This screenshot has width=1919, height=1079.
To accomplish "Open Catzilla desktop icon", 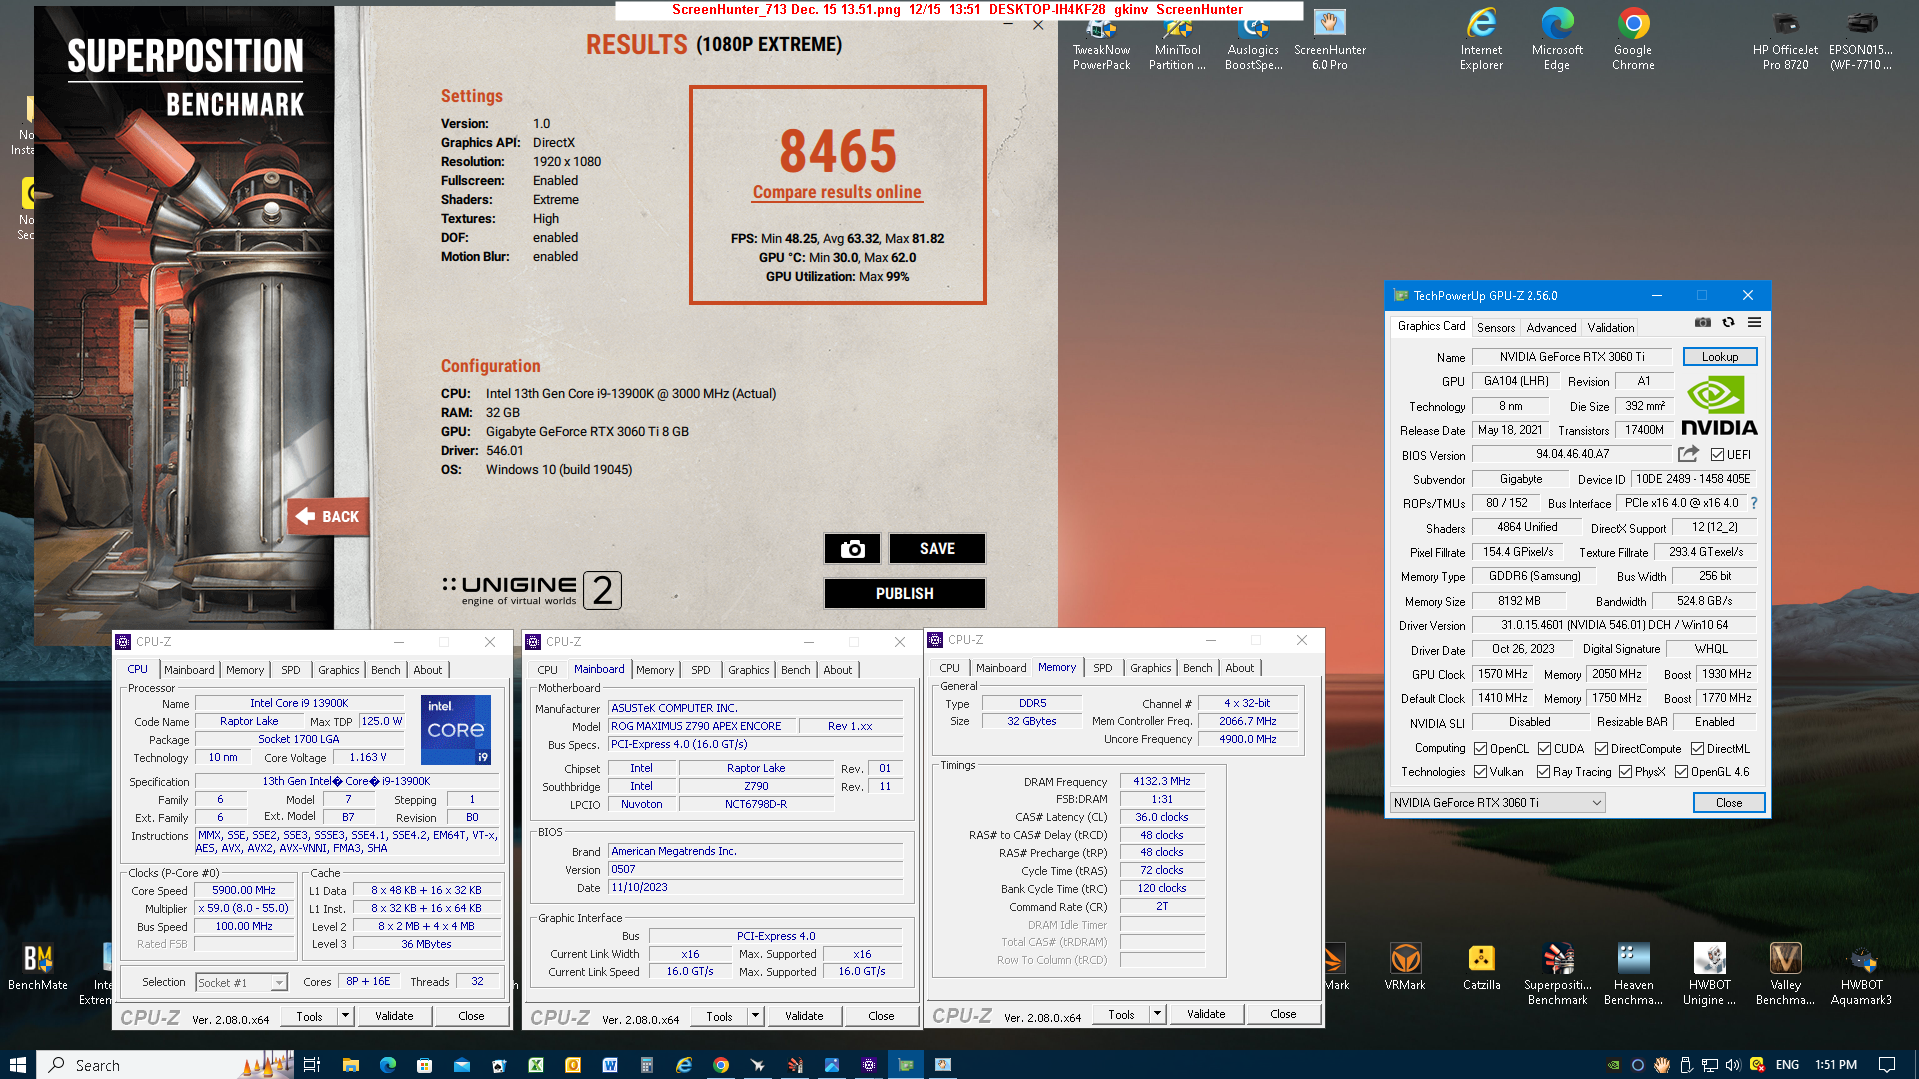I will 1481,966.
